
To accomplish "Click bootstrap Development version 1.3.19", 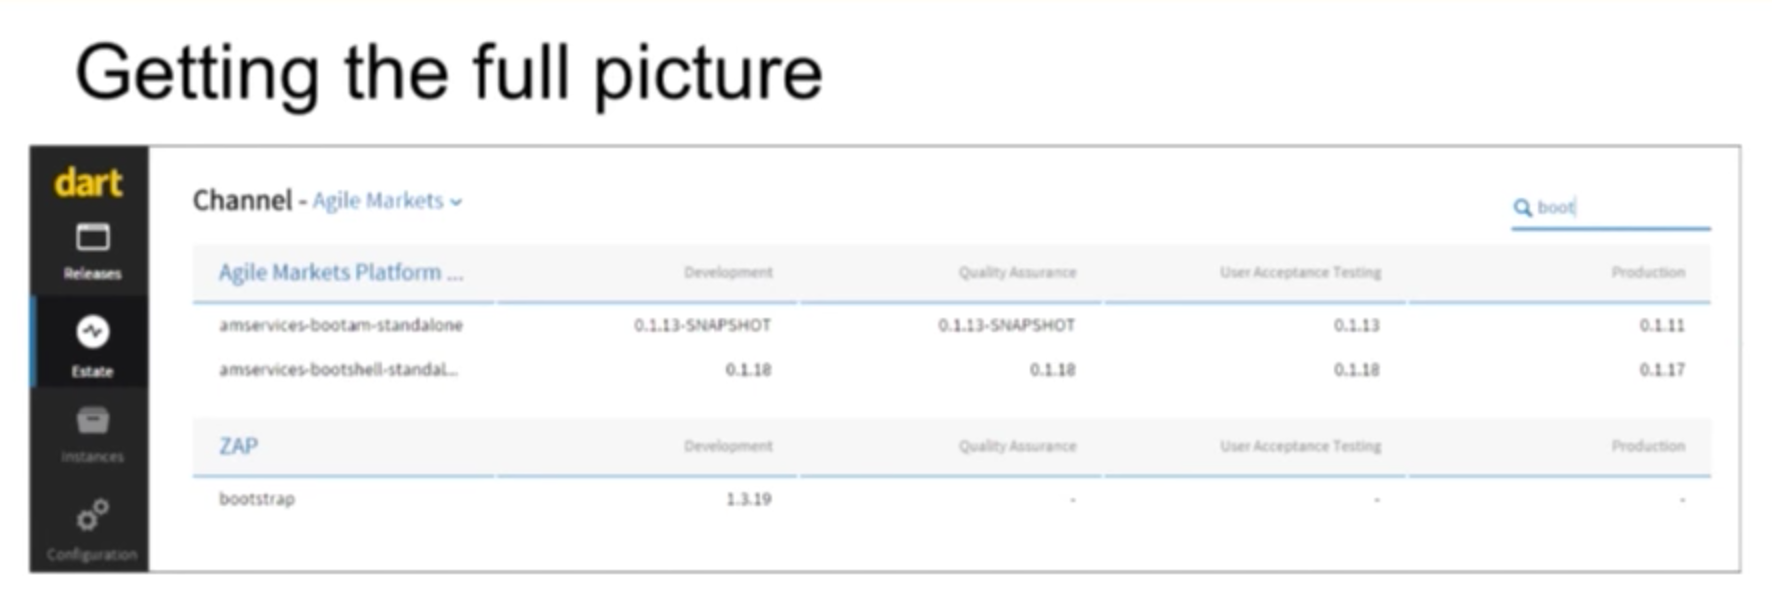I will (748, 499).
